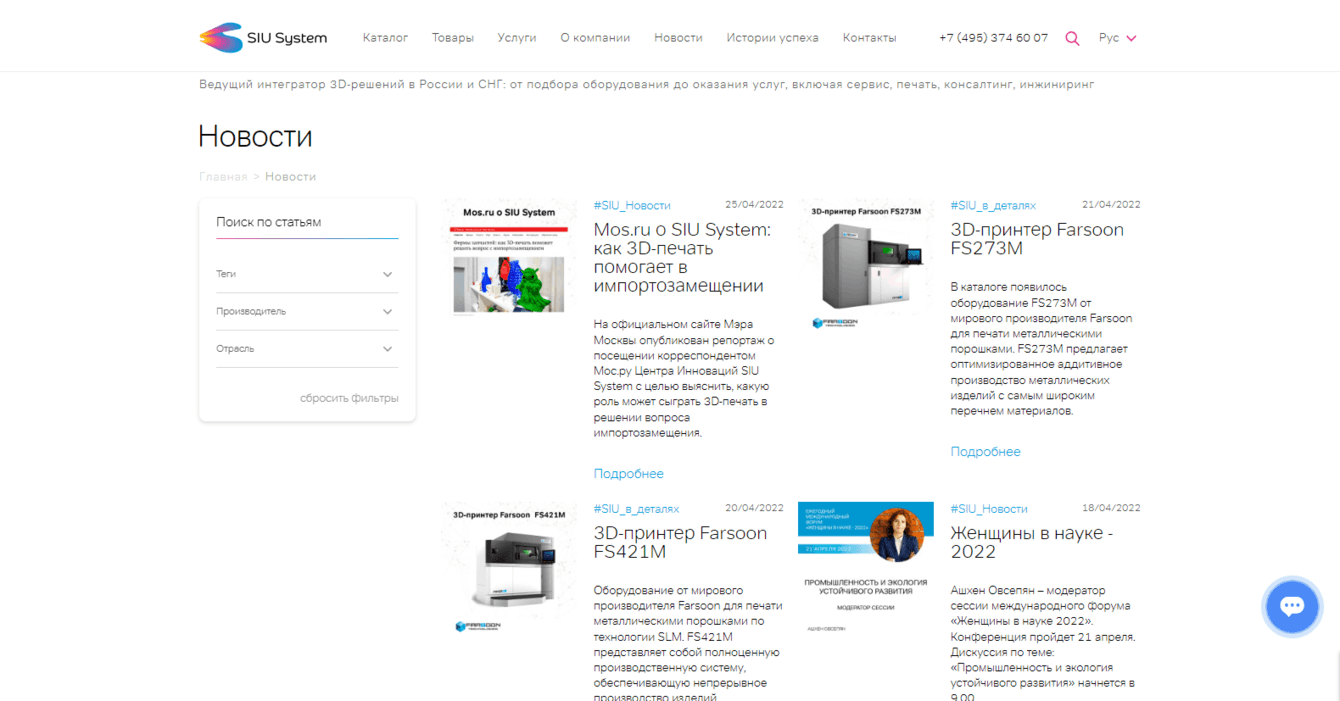Click the Главная breadcrumb link

[x=223, y=177]
